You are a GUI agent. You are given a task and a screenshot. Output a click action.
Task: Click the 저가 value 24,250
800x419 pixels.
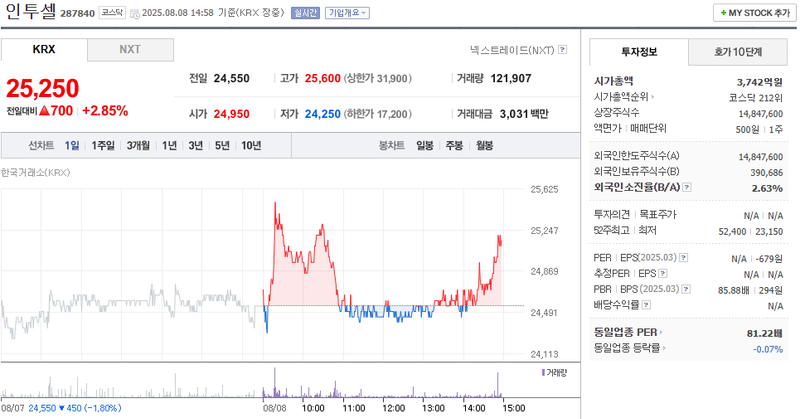[322, 114]
